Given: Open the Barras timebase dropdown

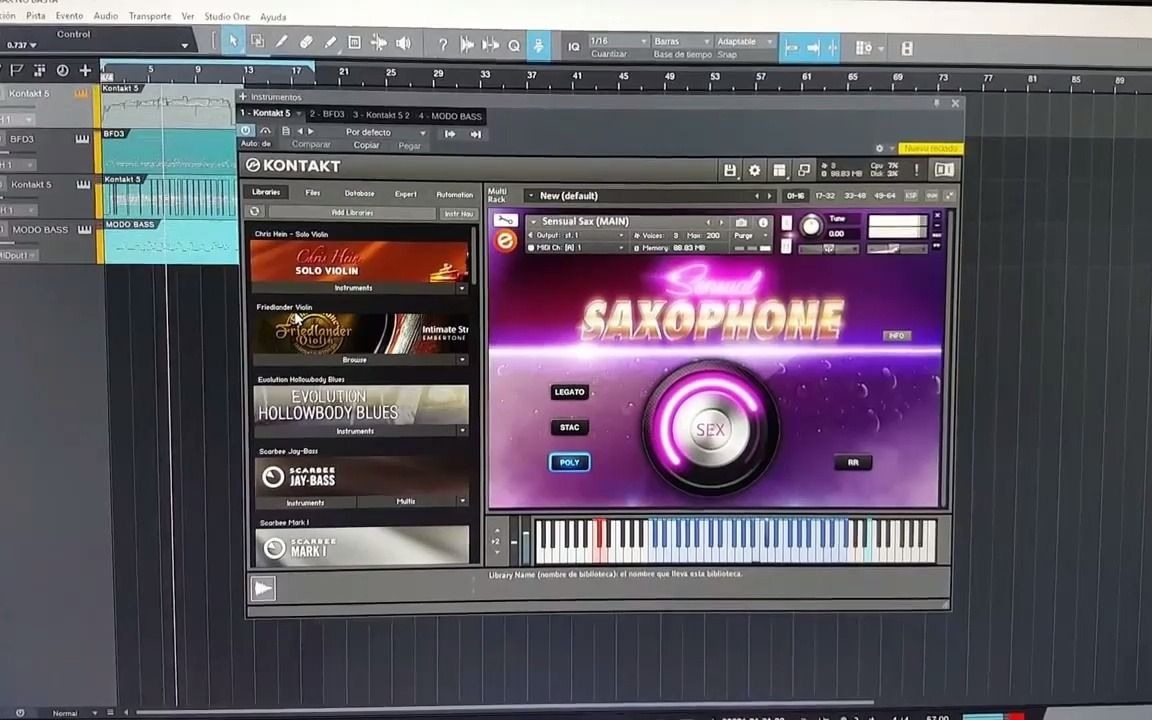Looking at the screenshot, I should [x=682, y=42].
